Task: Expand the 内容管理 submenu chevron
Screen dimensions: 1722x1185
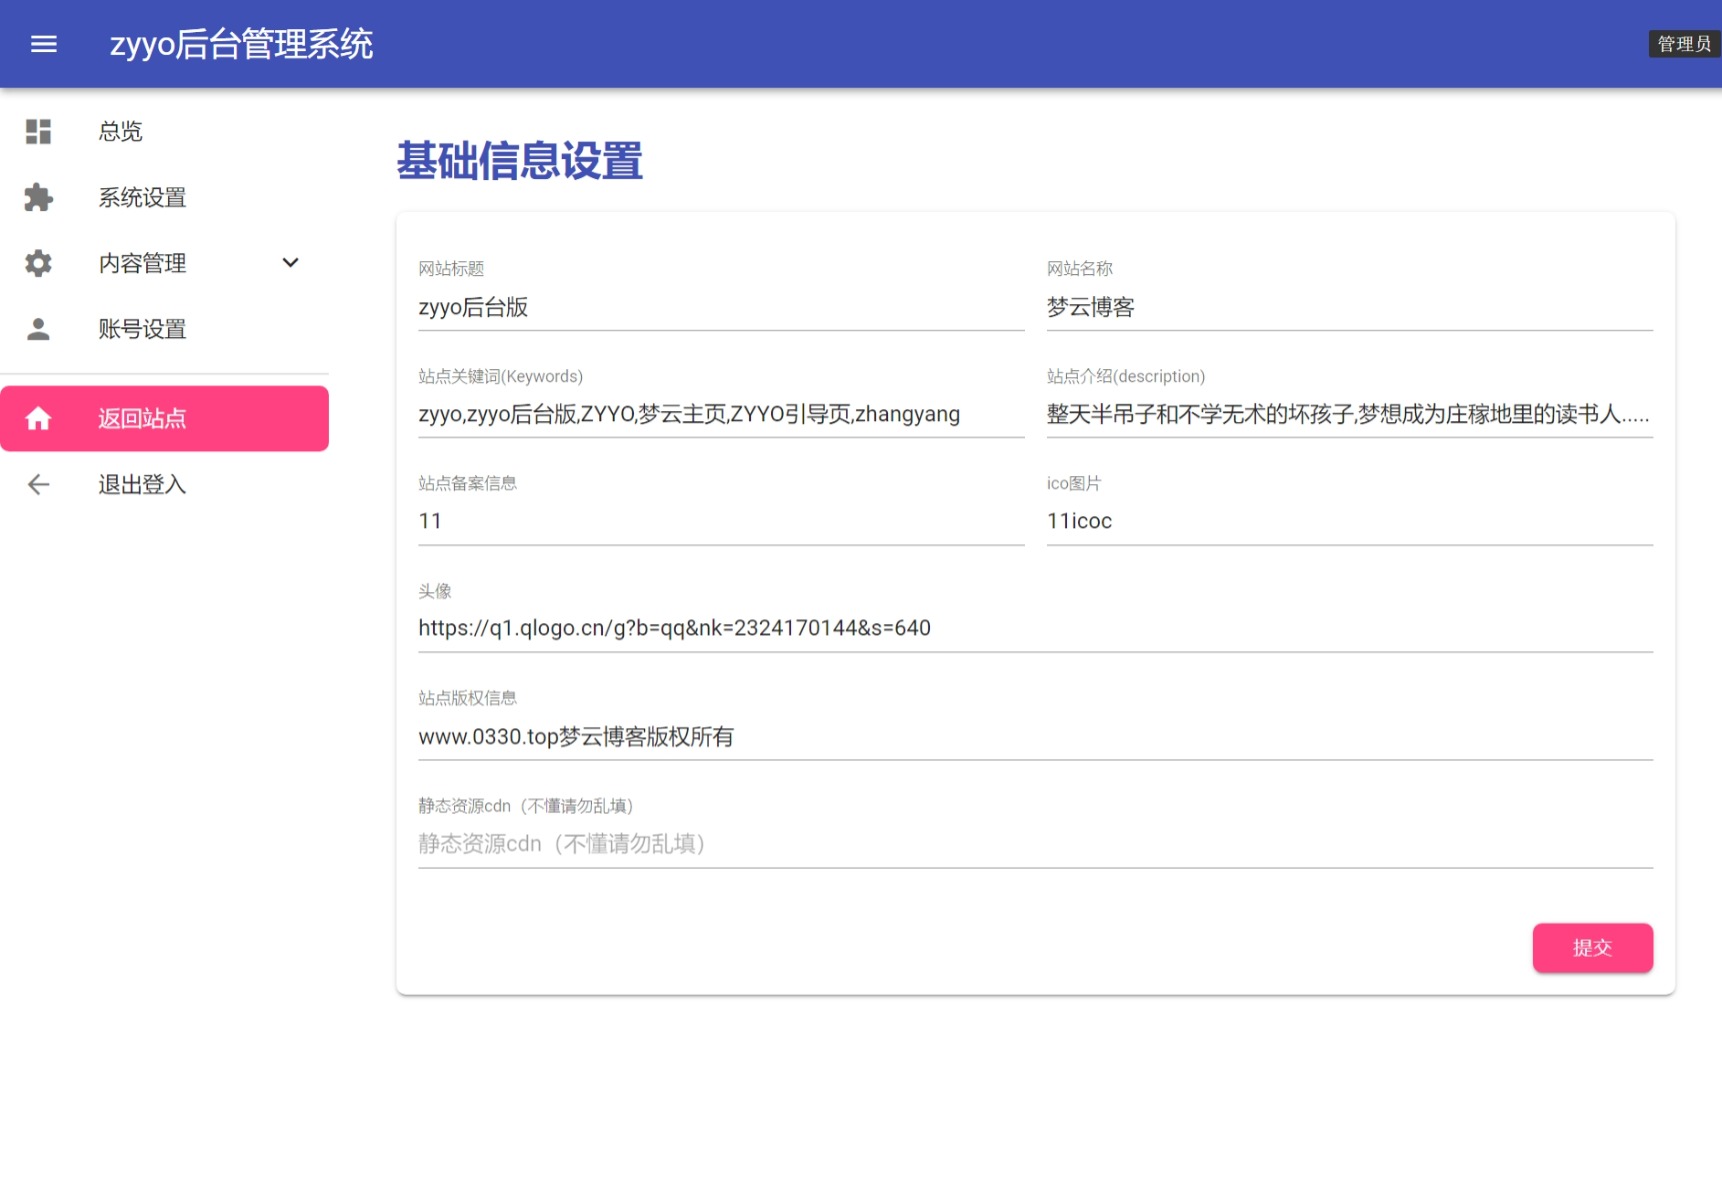Action: coord(290,263)
